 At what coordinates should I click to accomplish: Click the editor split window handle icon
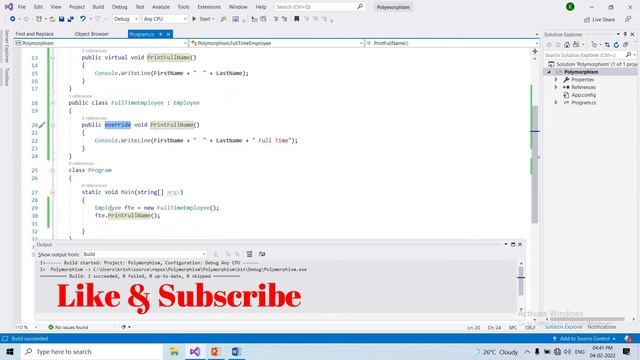tap(535, 51)
